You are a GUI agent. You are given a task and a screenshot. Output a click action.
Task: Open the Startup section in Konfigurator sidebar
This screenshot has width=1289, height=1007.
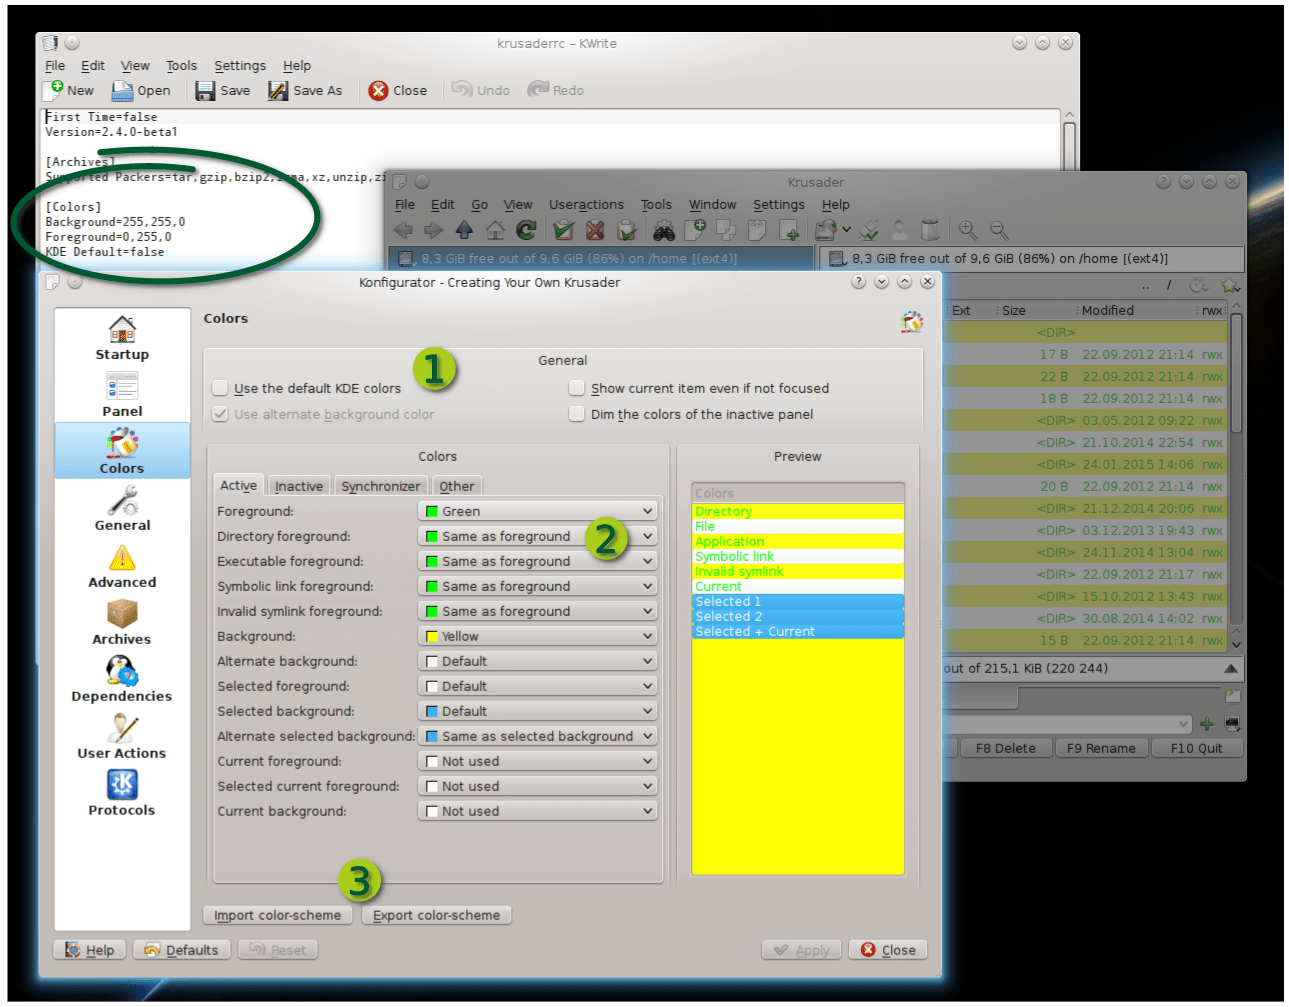[122, 338]
